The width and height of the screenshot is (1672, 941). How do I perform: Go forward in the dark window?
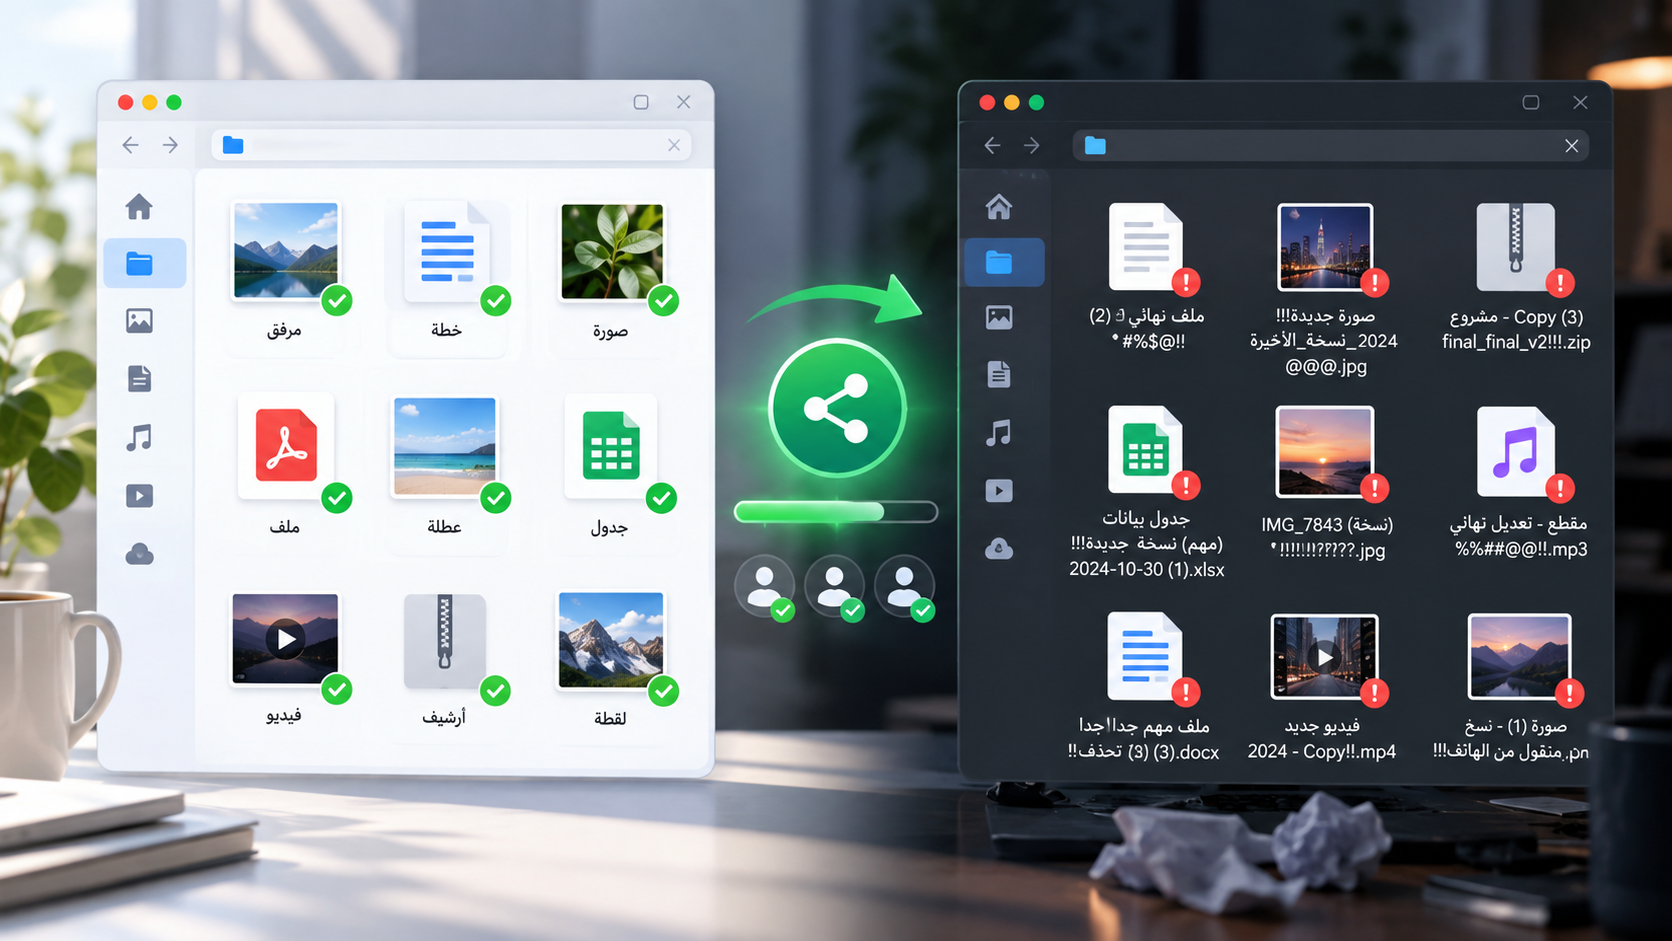(1032, 146)
